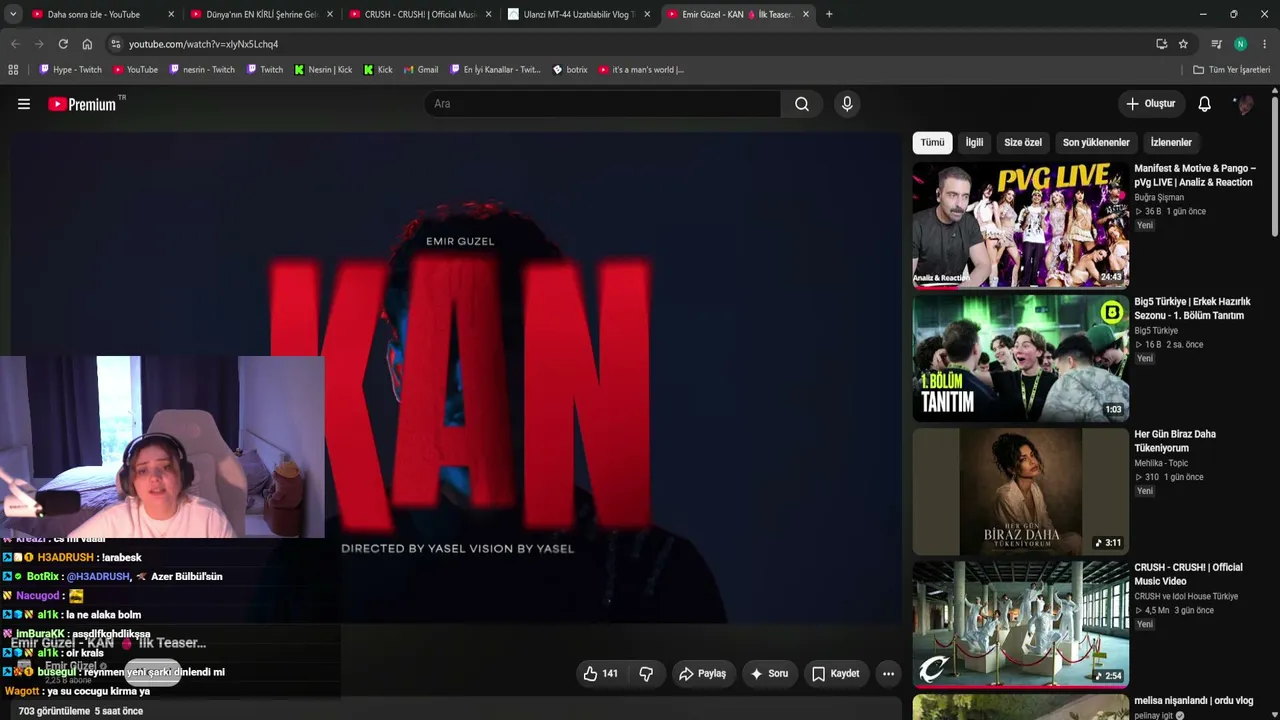The height and width of the screenshot is (720, 1280).
Task: Open the botrix bookmark
Action: point(570,70)
